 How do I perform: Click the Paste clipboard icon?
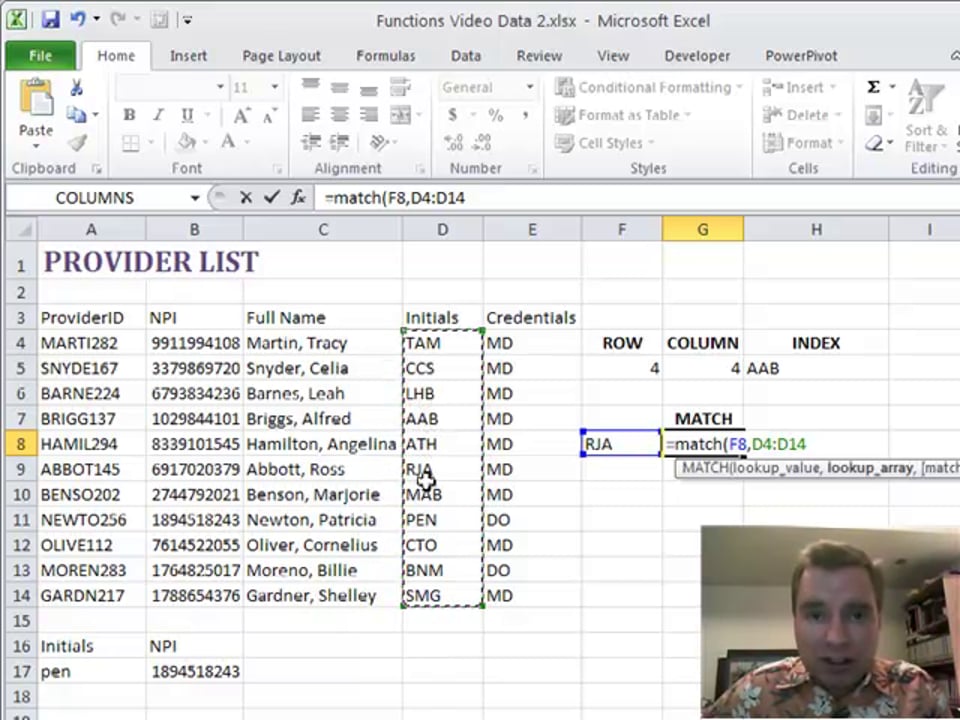tap(36, 98)
